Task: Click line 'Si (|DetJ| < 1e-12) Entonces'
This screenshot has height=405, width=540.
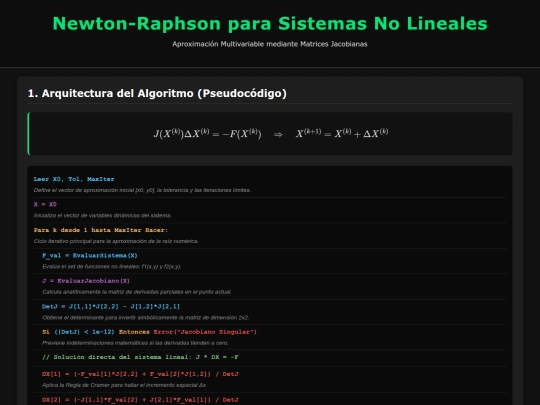Action: coord(96,332)
